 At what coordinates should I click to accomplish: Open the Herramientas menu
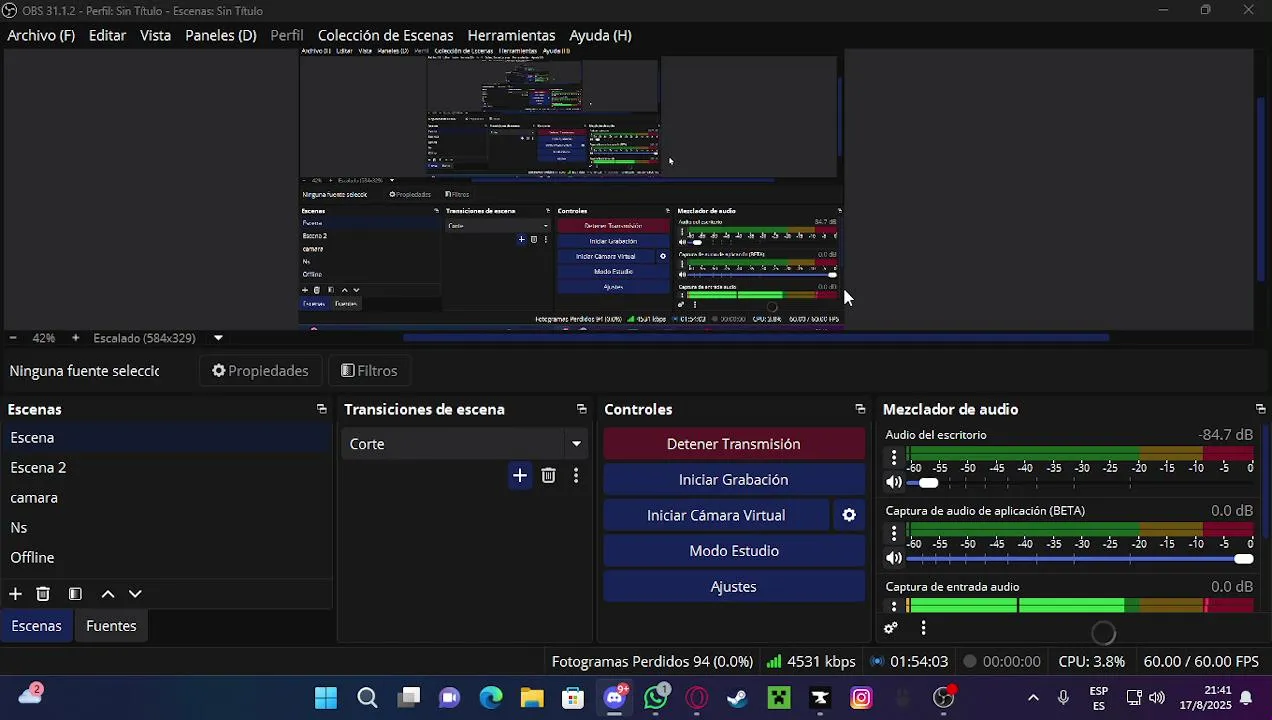(511, 35)
